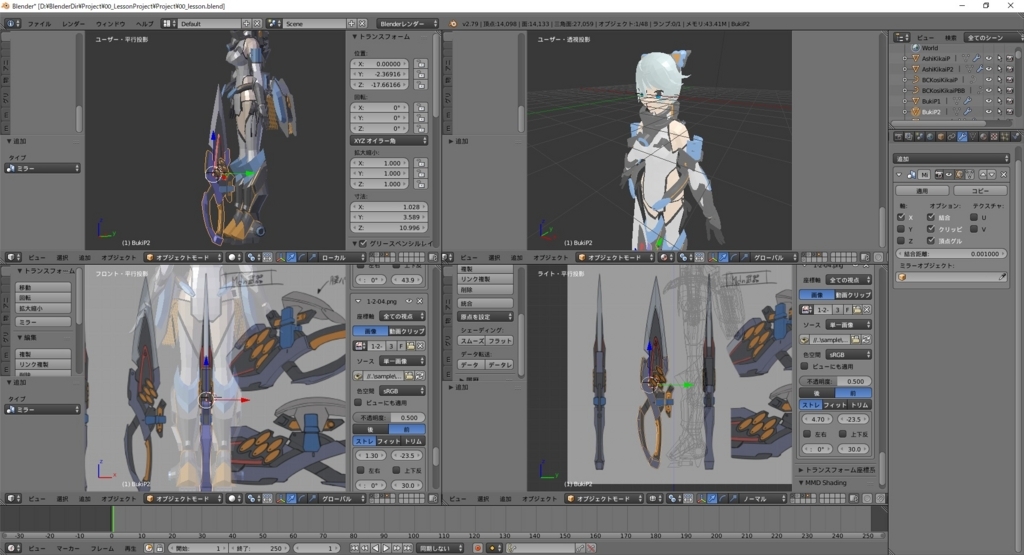The height and width of the screenshot is (555, 1024).
Task: Open the ヘルプ (Help) menu
Action: 144,24
